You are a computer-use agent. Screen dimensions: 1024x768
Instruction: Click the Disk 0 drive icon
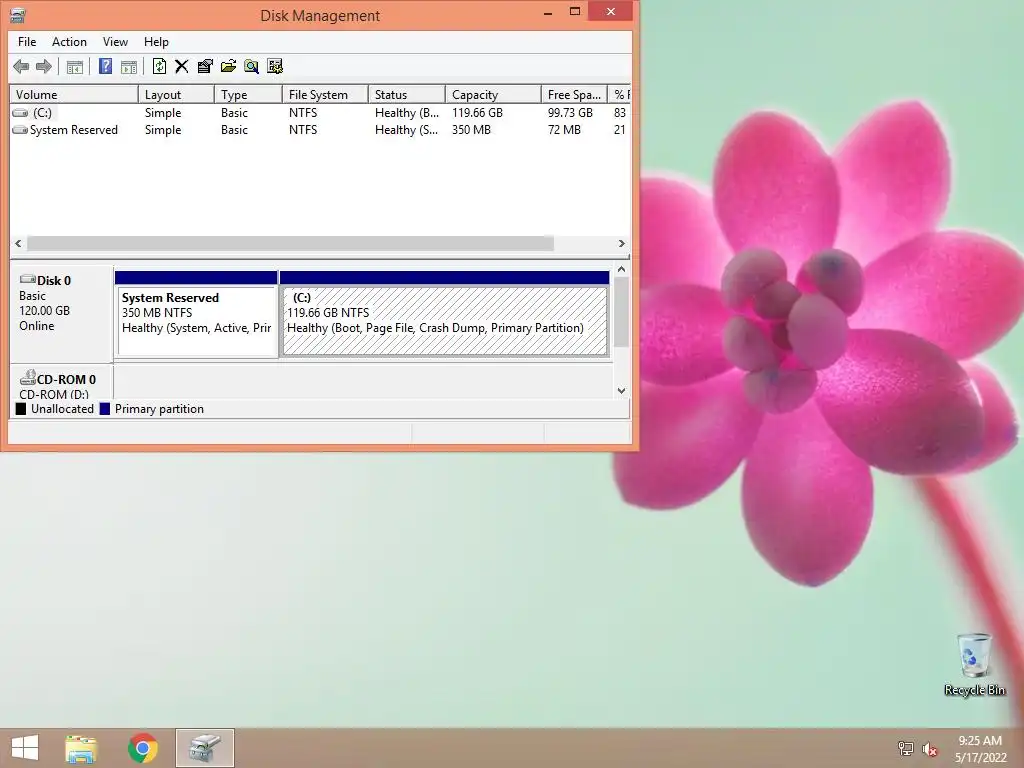tap(27, 280)
